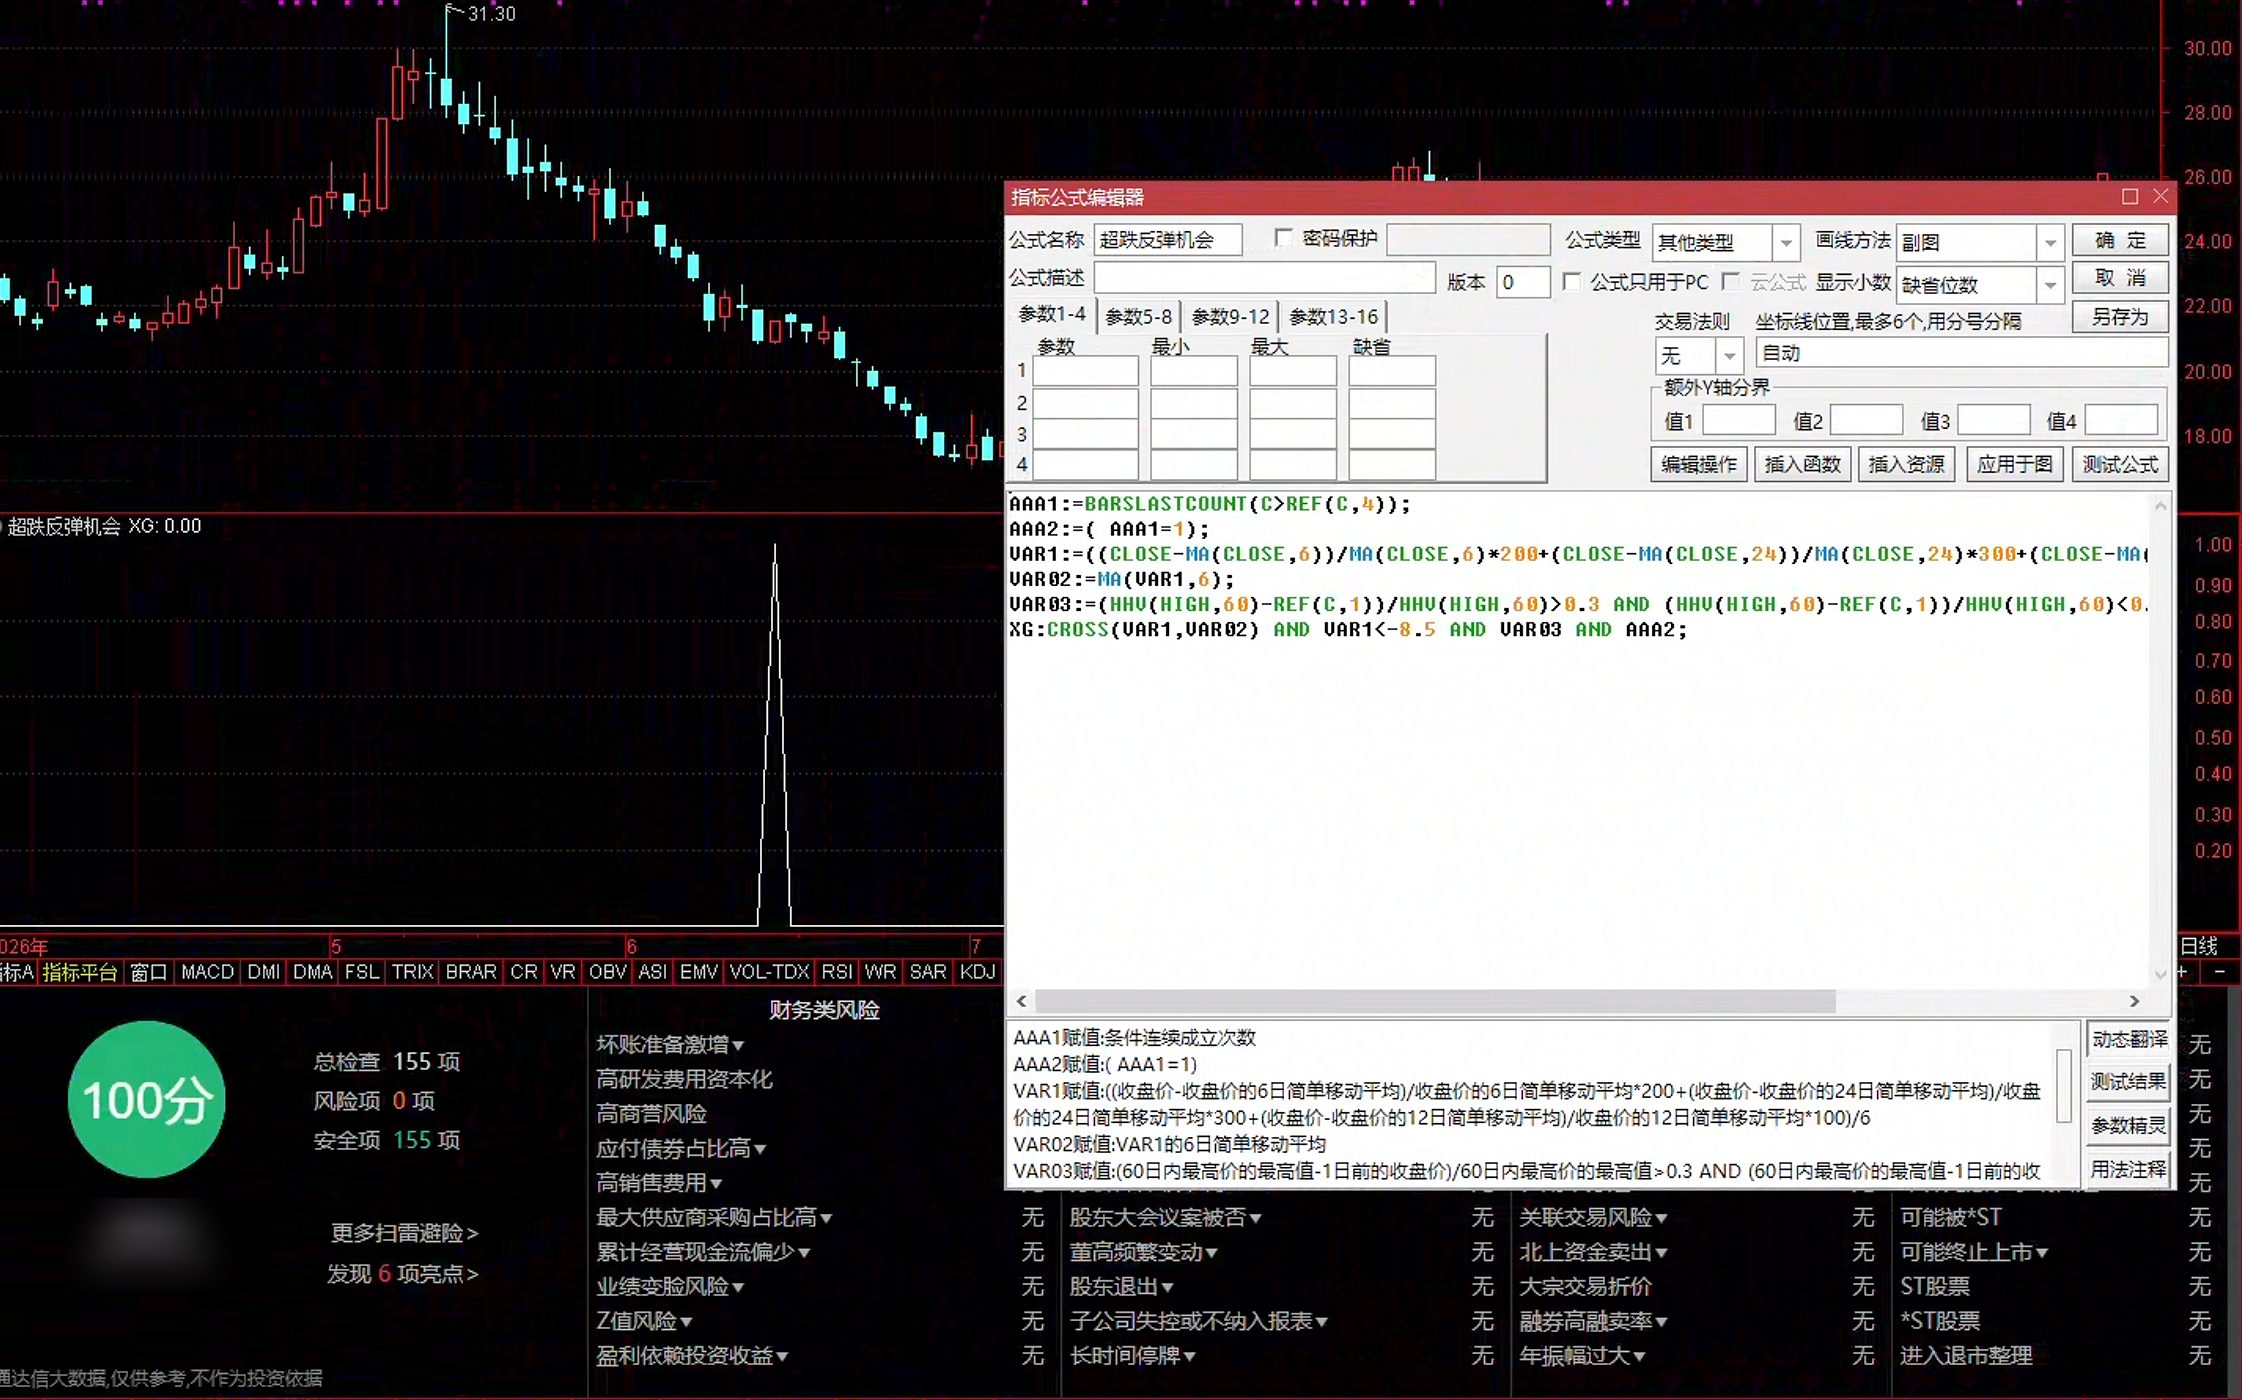The height and width of the screenshot is (1400, 2242).
Task: Click the 插入函数 button
Action: point(1802,464)
